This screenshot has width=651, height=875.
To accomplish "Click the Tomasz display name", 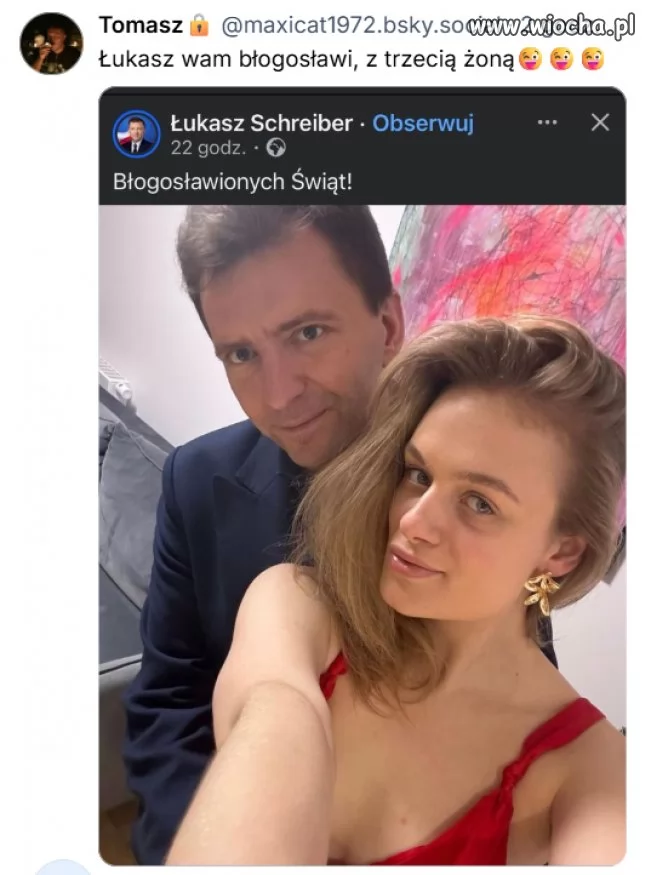I will [x=140, y=25].
